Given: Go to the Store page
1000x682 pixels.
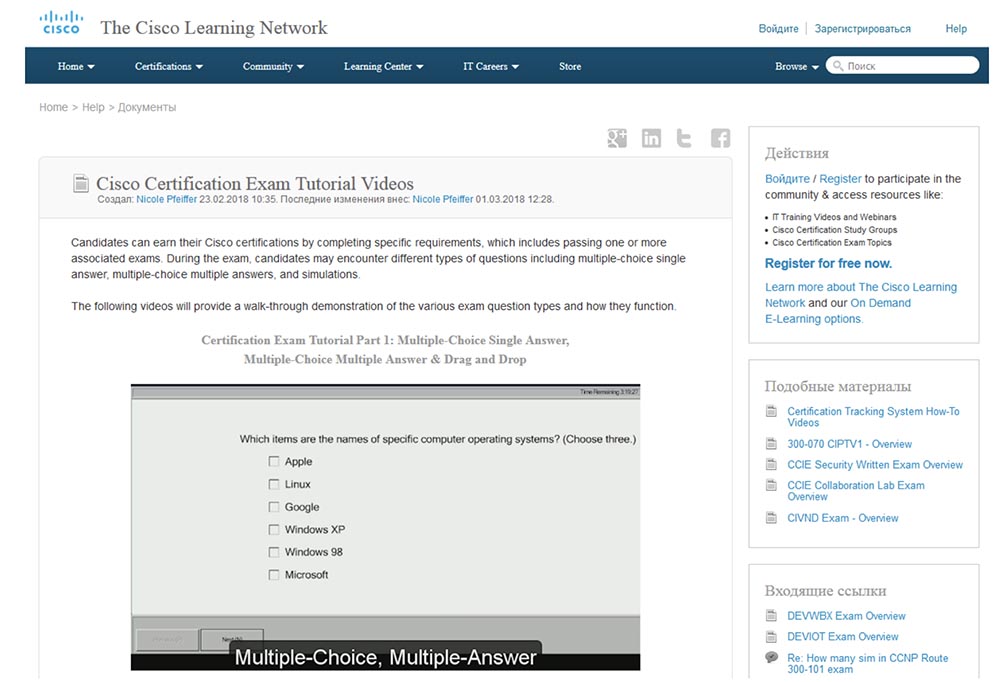Looking at the screenshot, I should pos(570,66).
